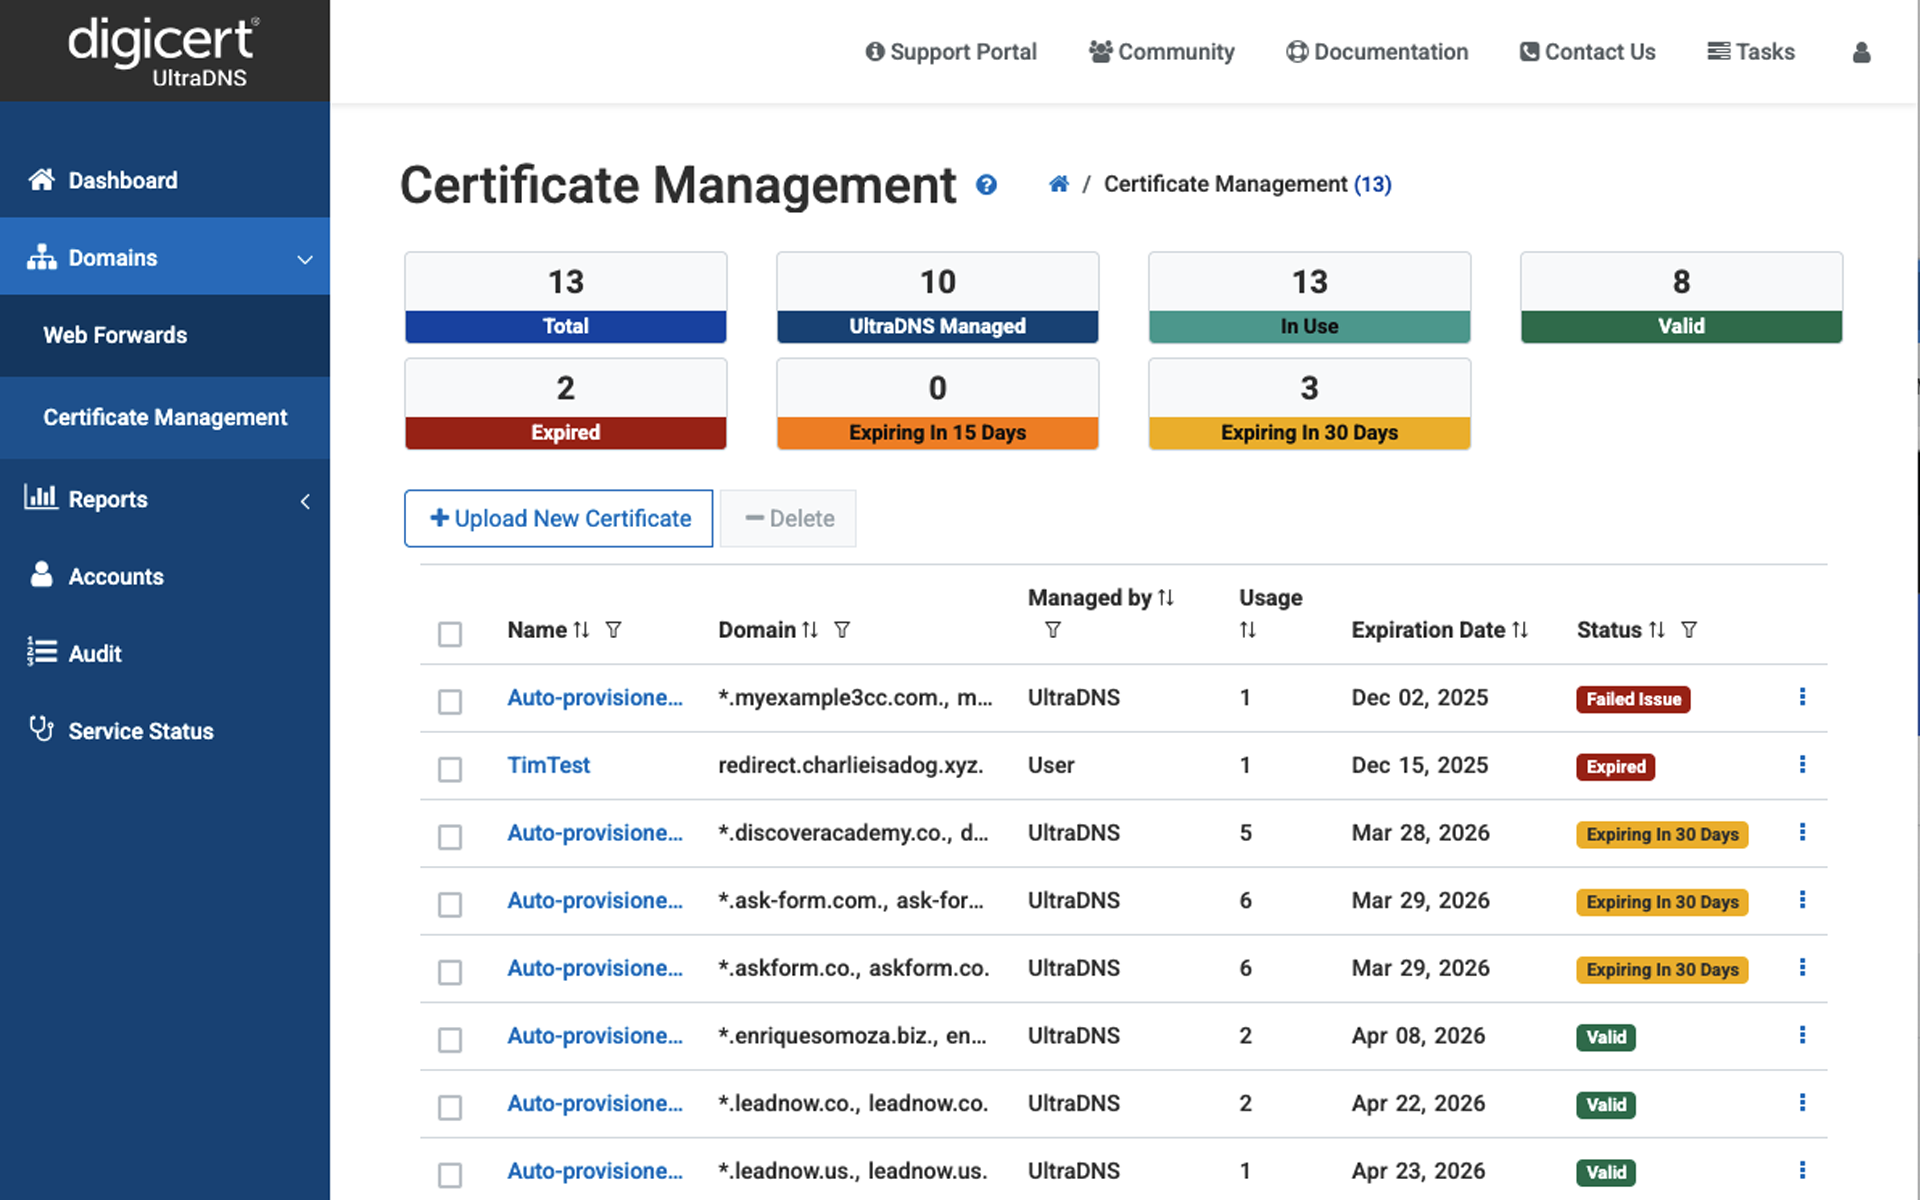Check the enriquesomoza.biz certificate row
Image resolution: width=1920 pixels, height=1200 pixels.
click(x=450, y=1039)
